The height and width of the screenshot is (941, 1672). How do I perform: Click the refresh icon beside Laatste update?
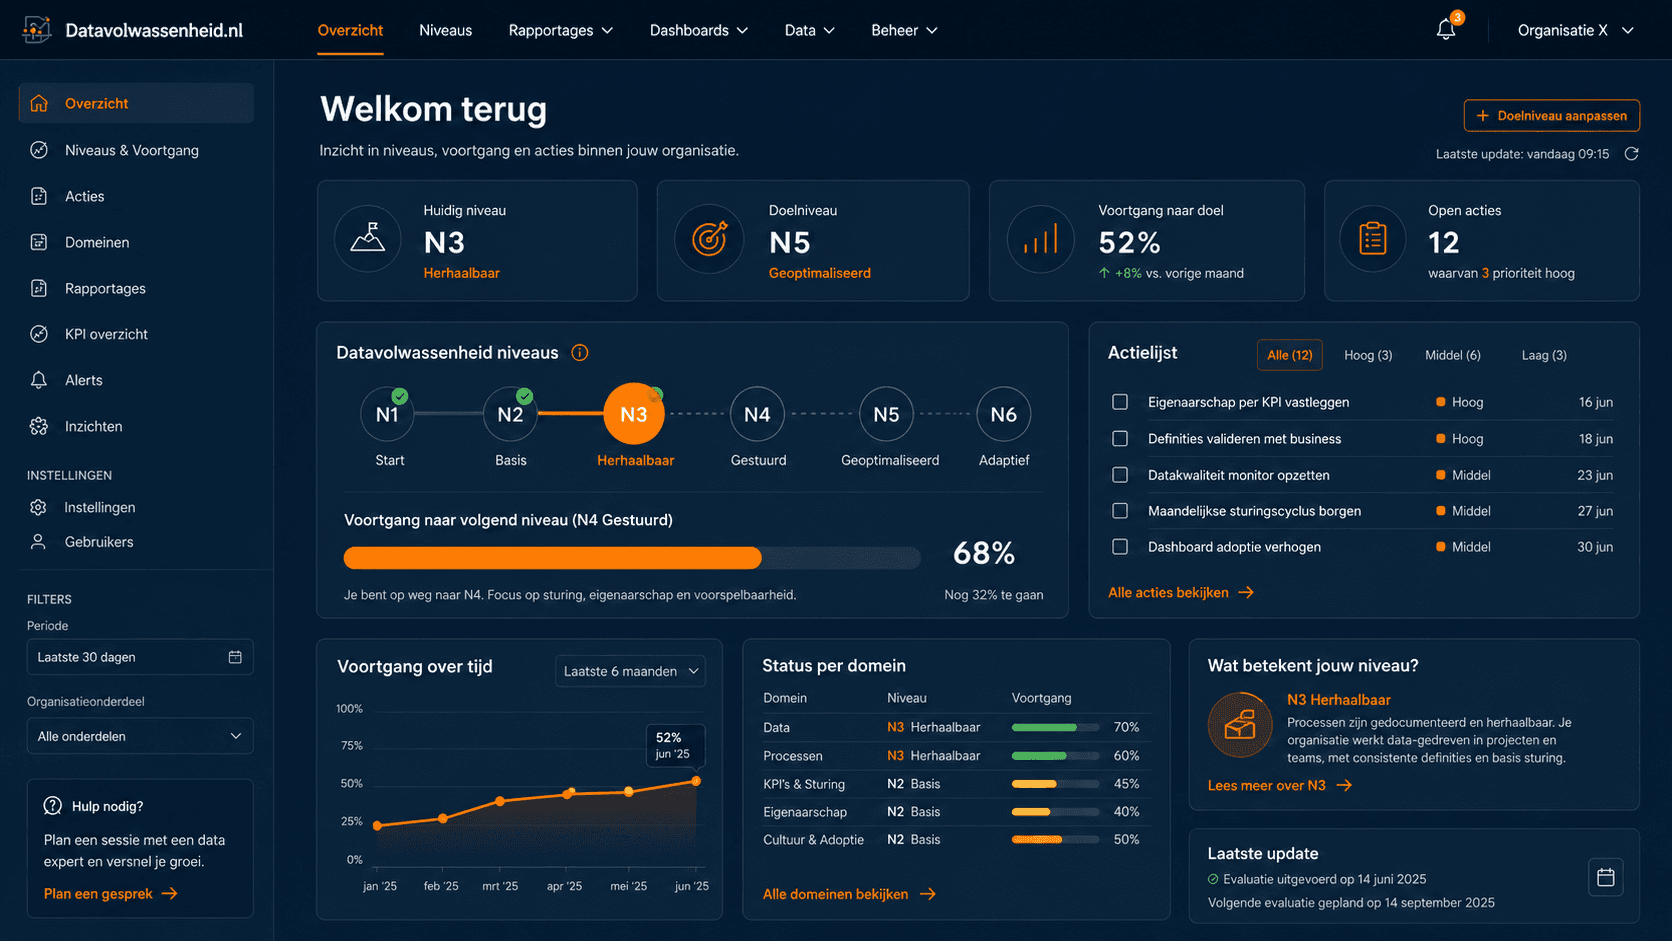pos(1631,154)
